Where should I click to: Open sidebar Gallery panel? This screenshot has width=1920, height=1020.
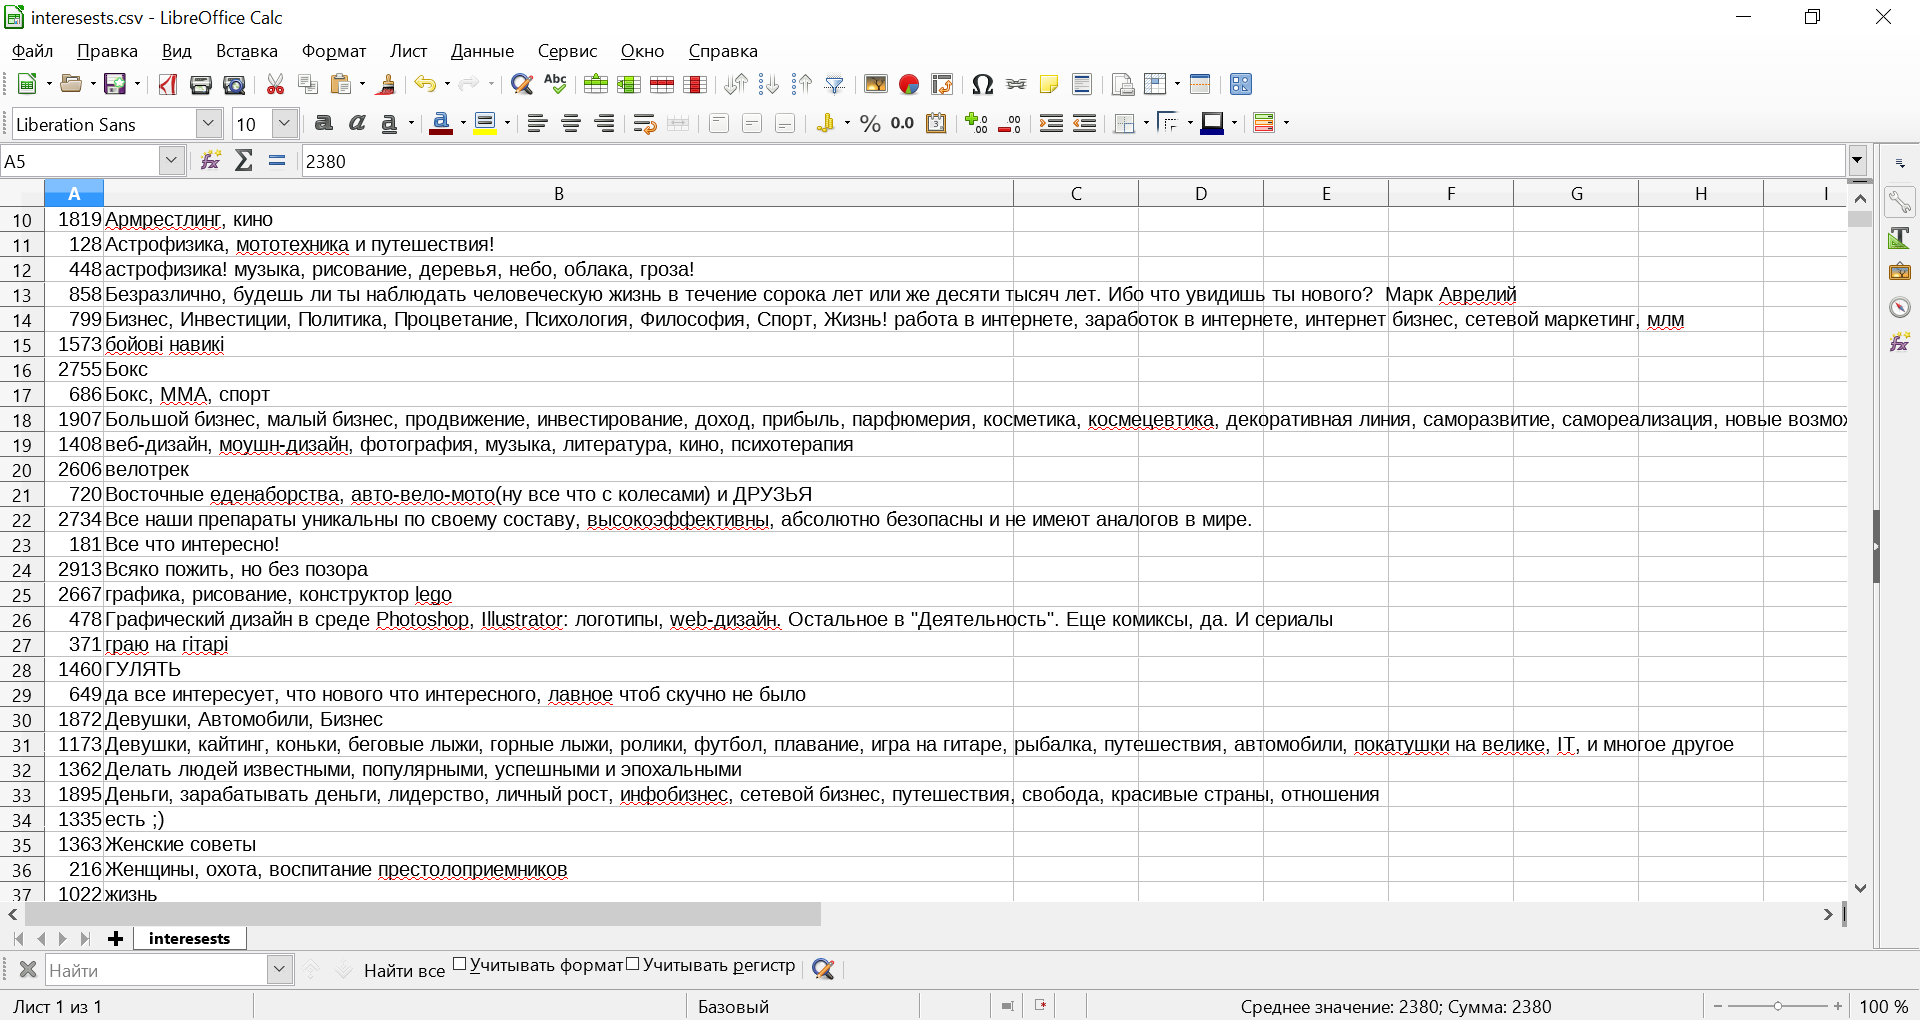[x=1900, y=272]
